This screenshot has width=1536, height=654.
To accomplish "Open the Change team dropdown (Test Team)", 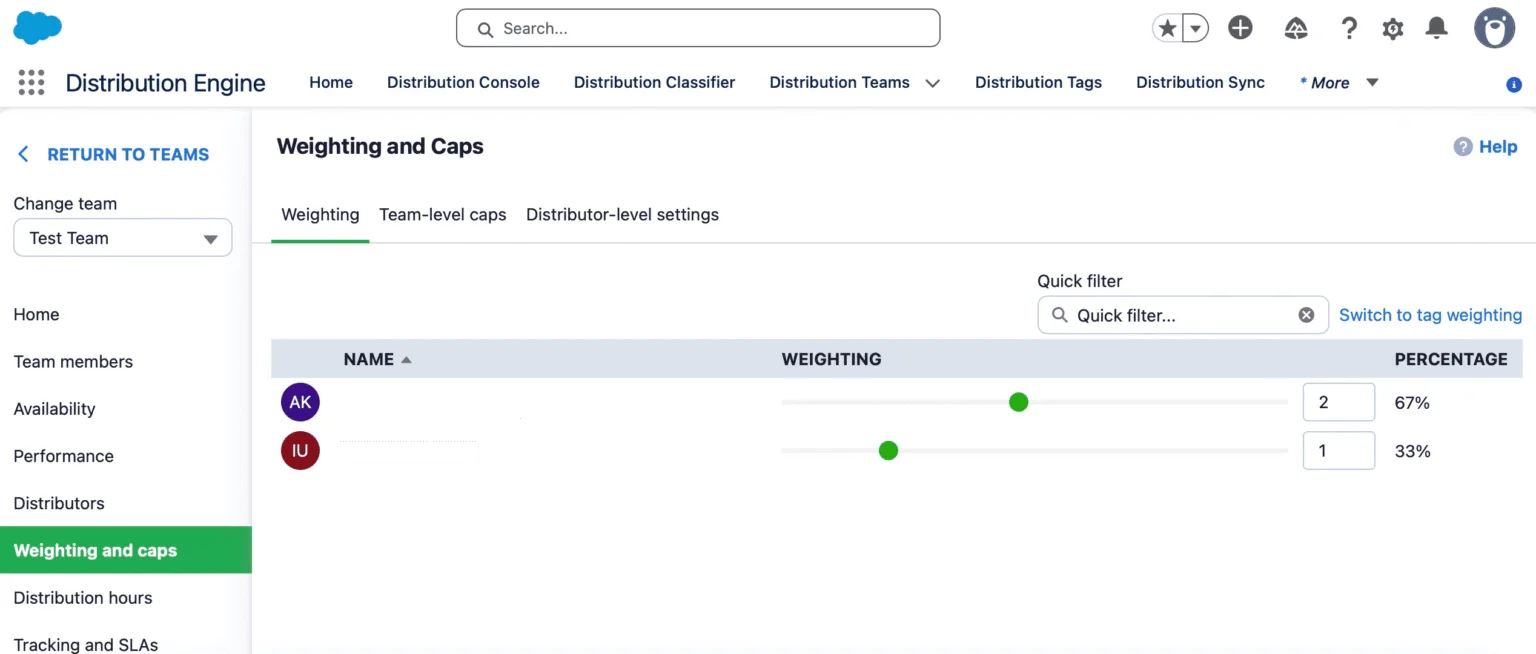I will (122, 238).
